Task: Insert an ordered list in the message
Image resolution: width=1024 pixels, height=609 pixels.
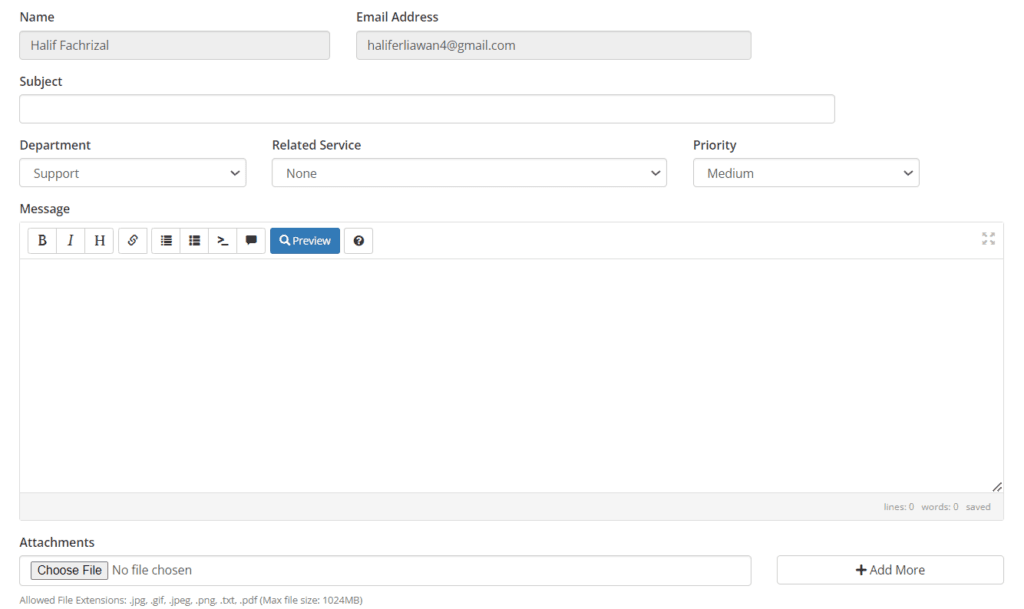Action: (194, 241)
